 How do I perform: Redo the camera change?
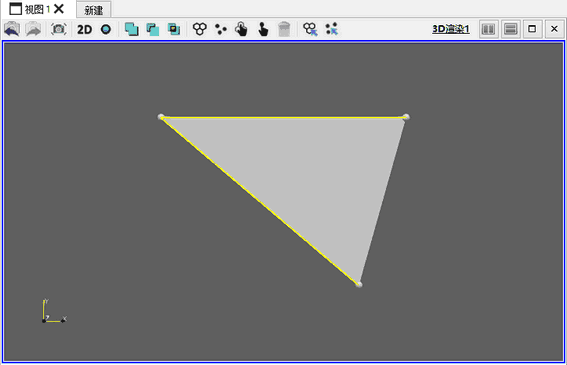click(33, 29)
